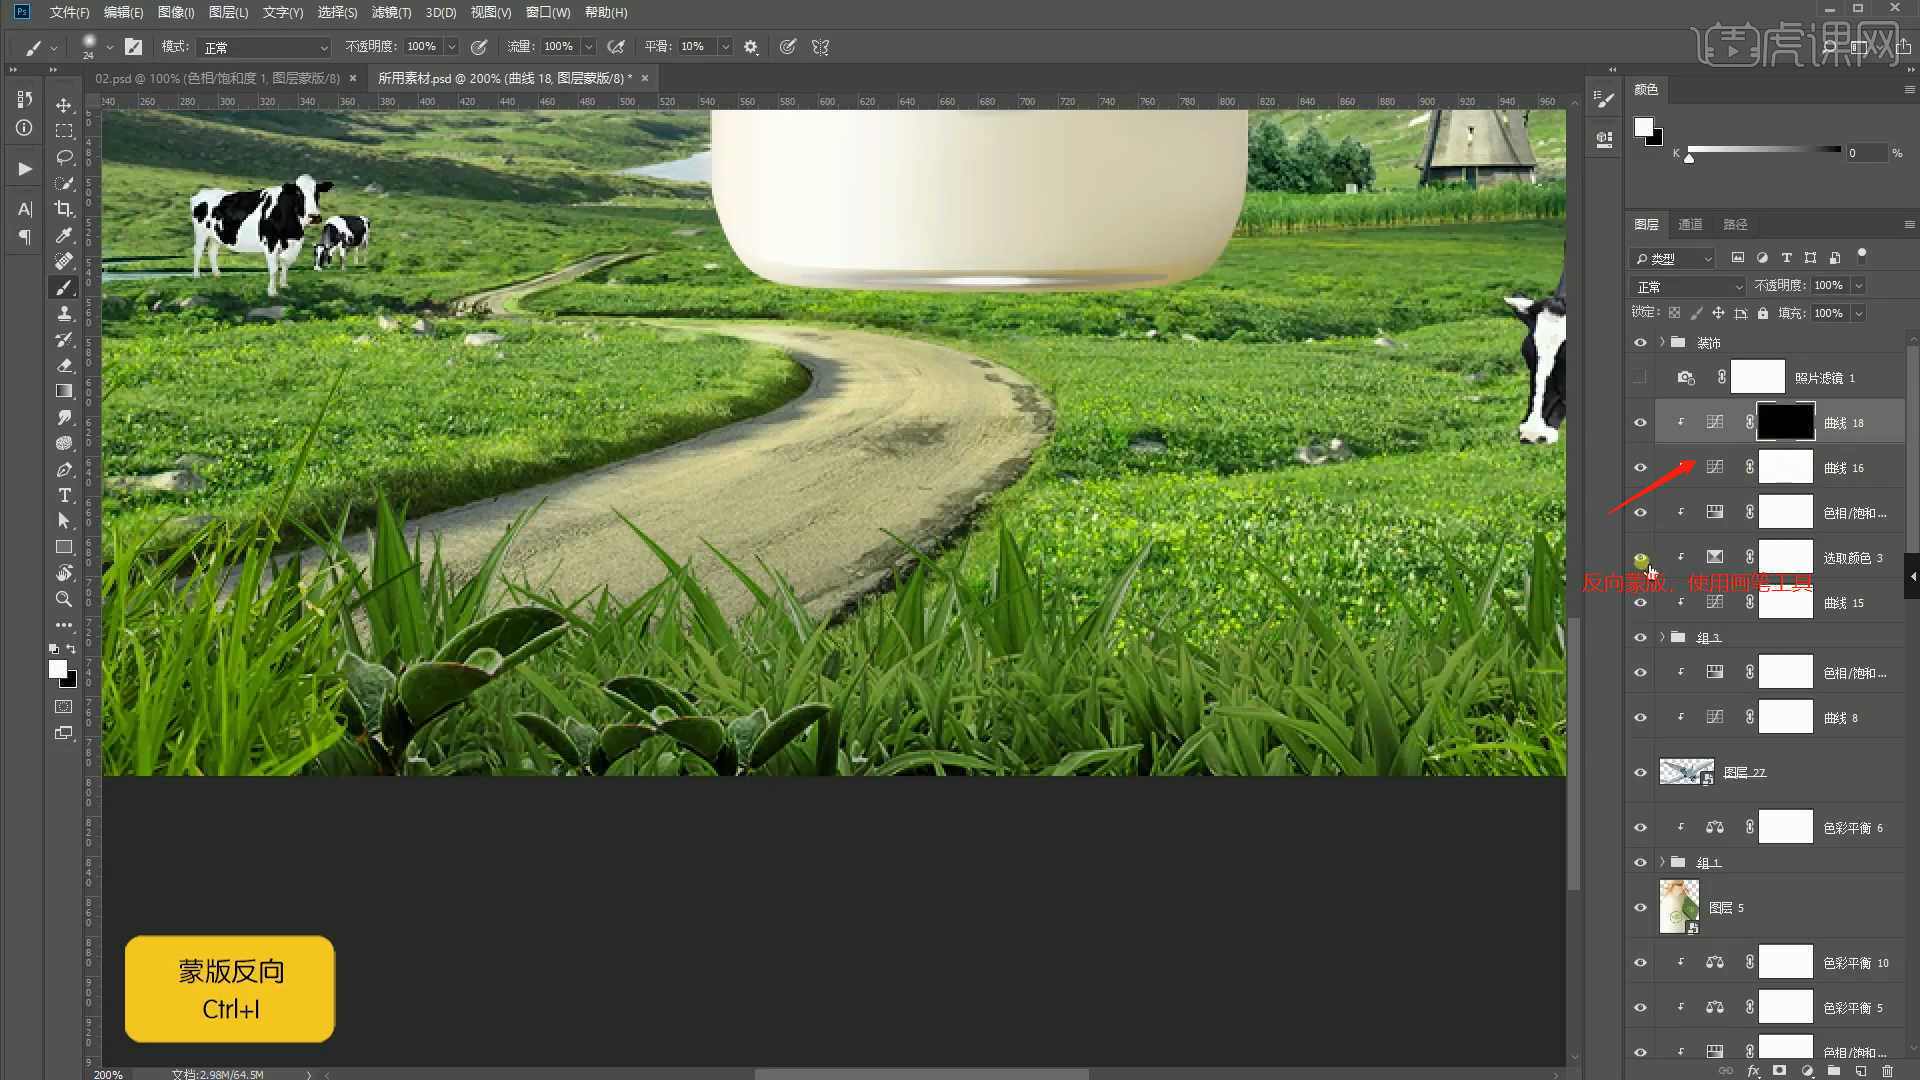Open the 图层(L) menu

(x=228, y=12)
